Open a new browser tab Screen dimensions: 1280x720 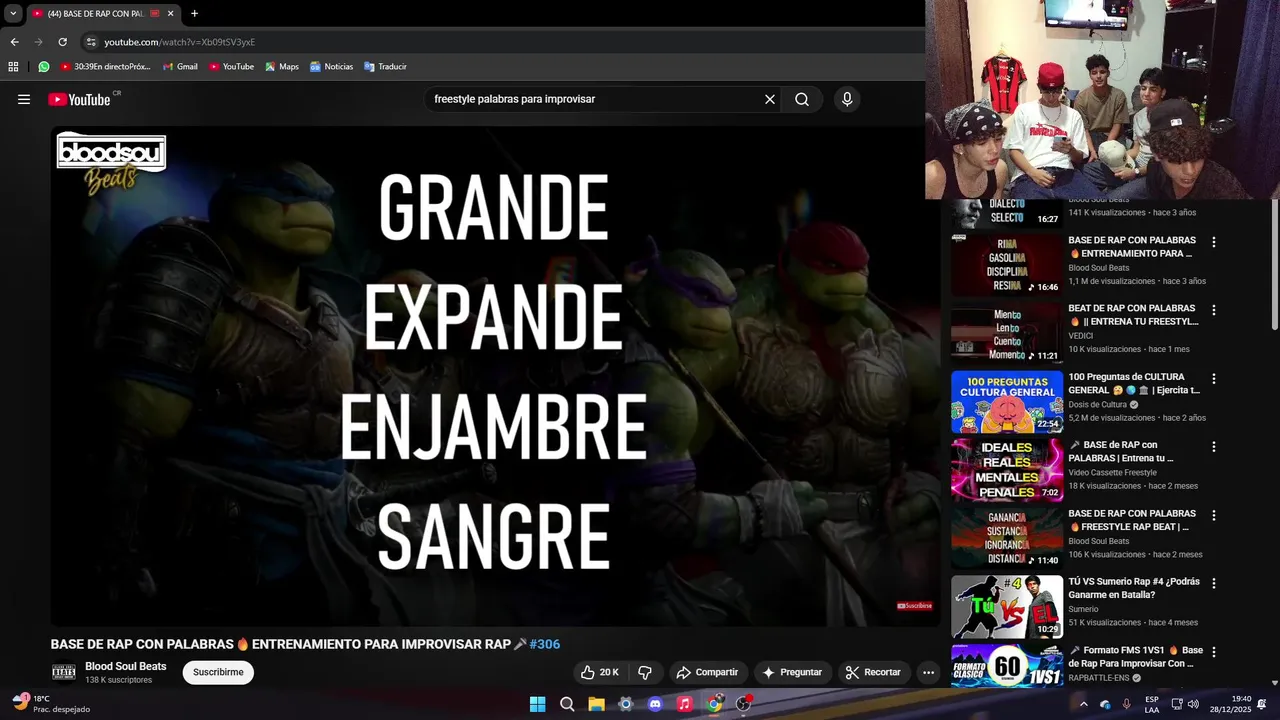tap(194, 14)
